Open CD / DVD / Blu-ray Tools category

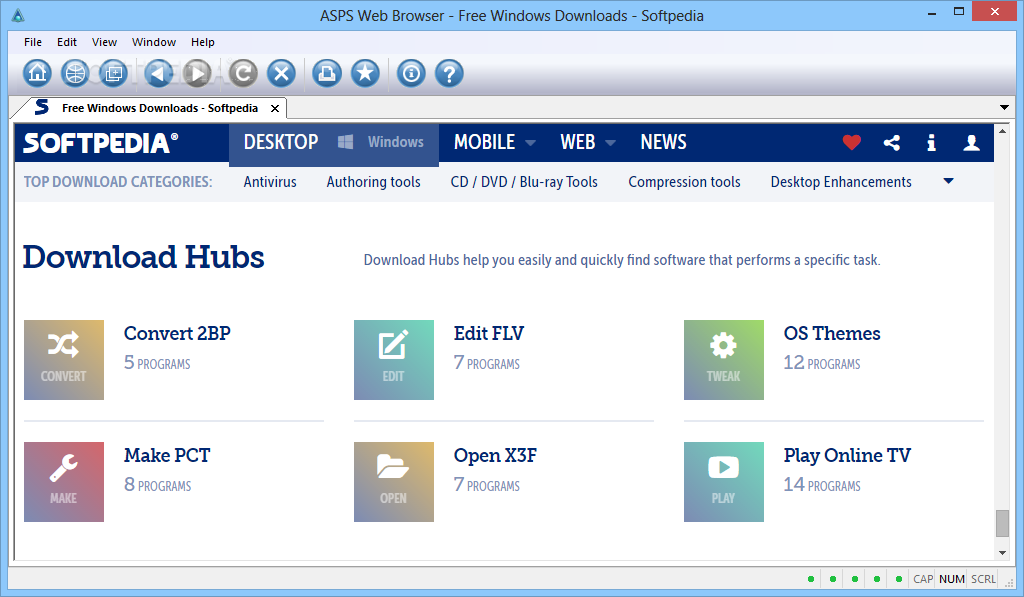point(524,182)
